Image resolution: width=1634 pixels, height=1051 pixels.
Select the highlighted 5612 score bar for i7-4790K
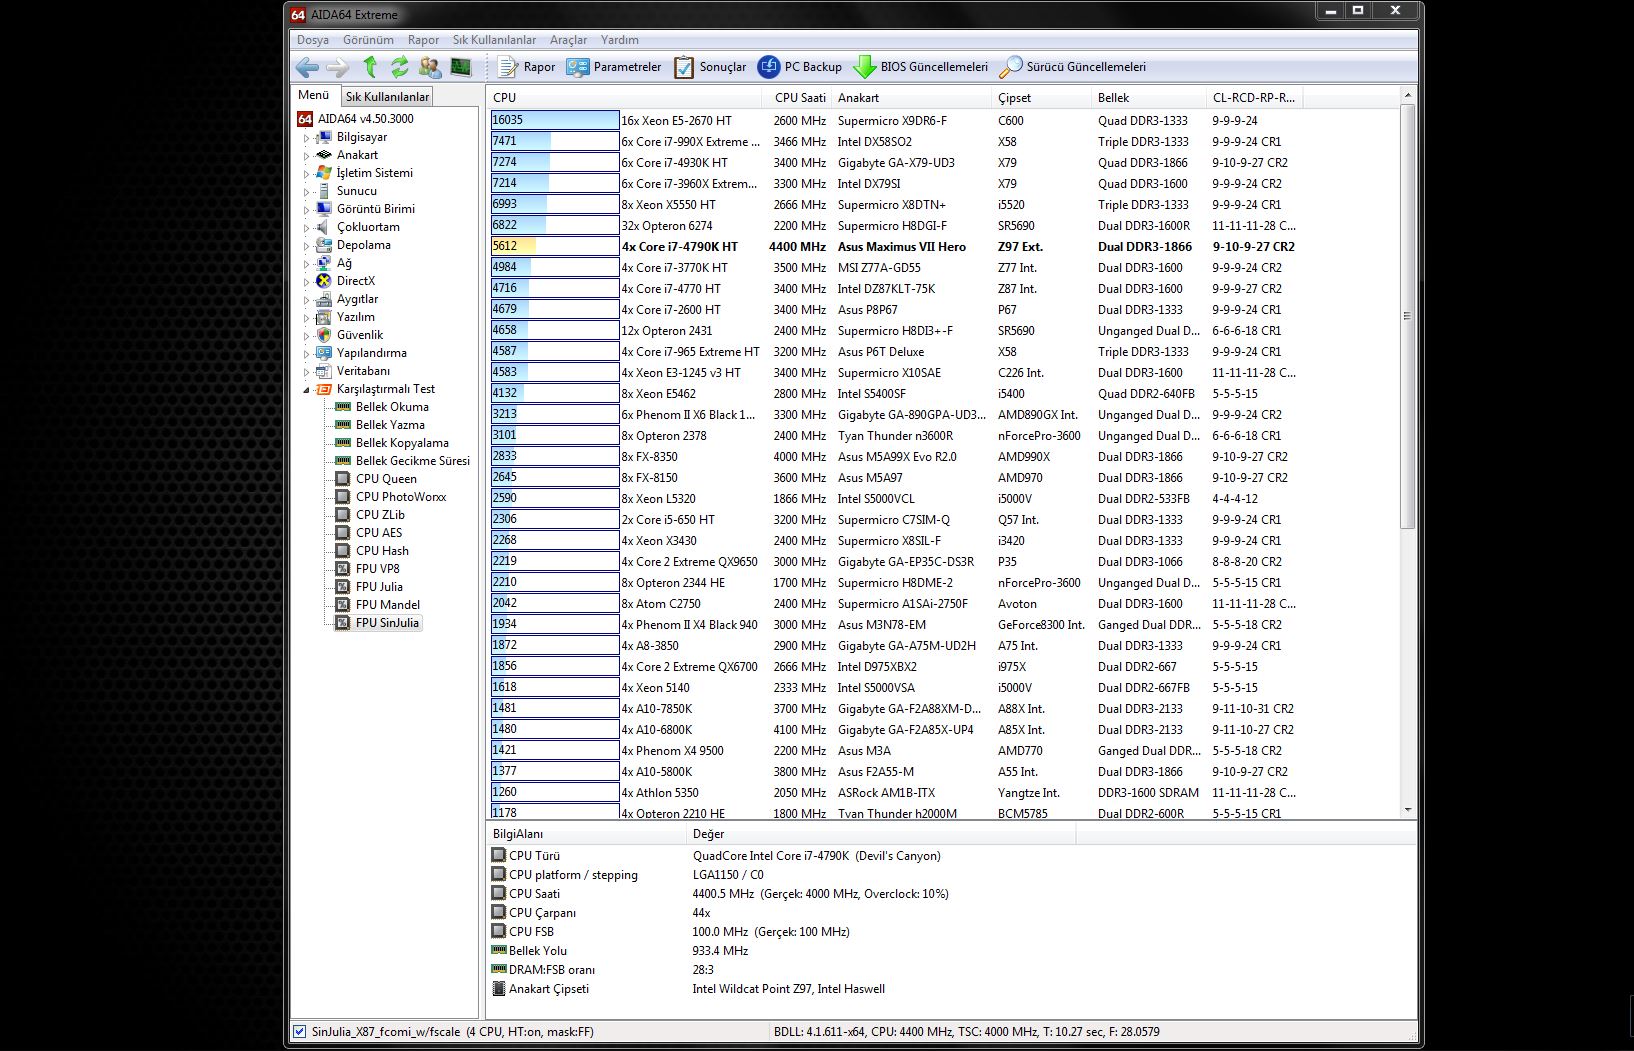pyautogui.click(x=555, y=246)
